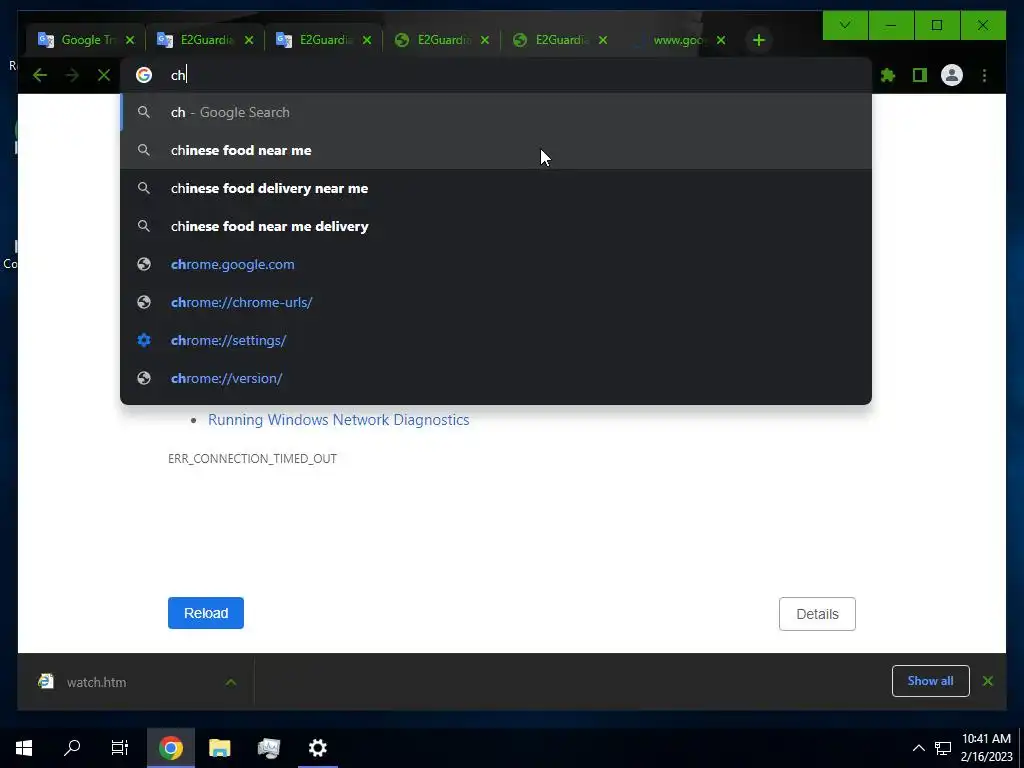
Task: Click the Google logo in the address bar
Action: [144, 75]
